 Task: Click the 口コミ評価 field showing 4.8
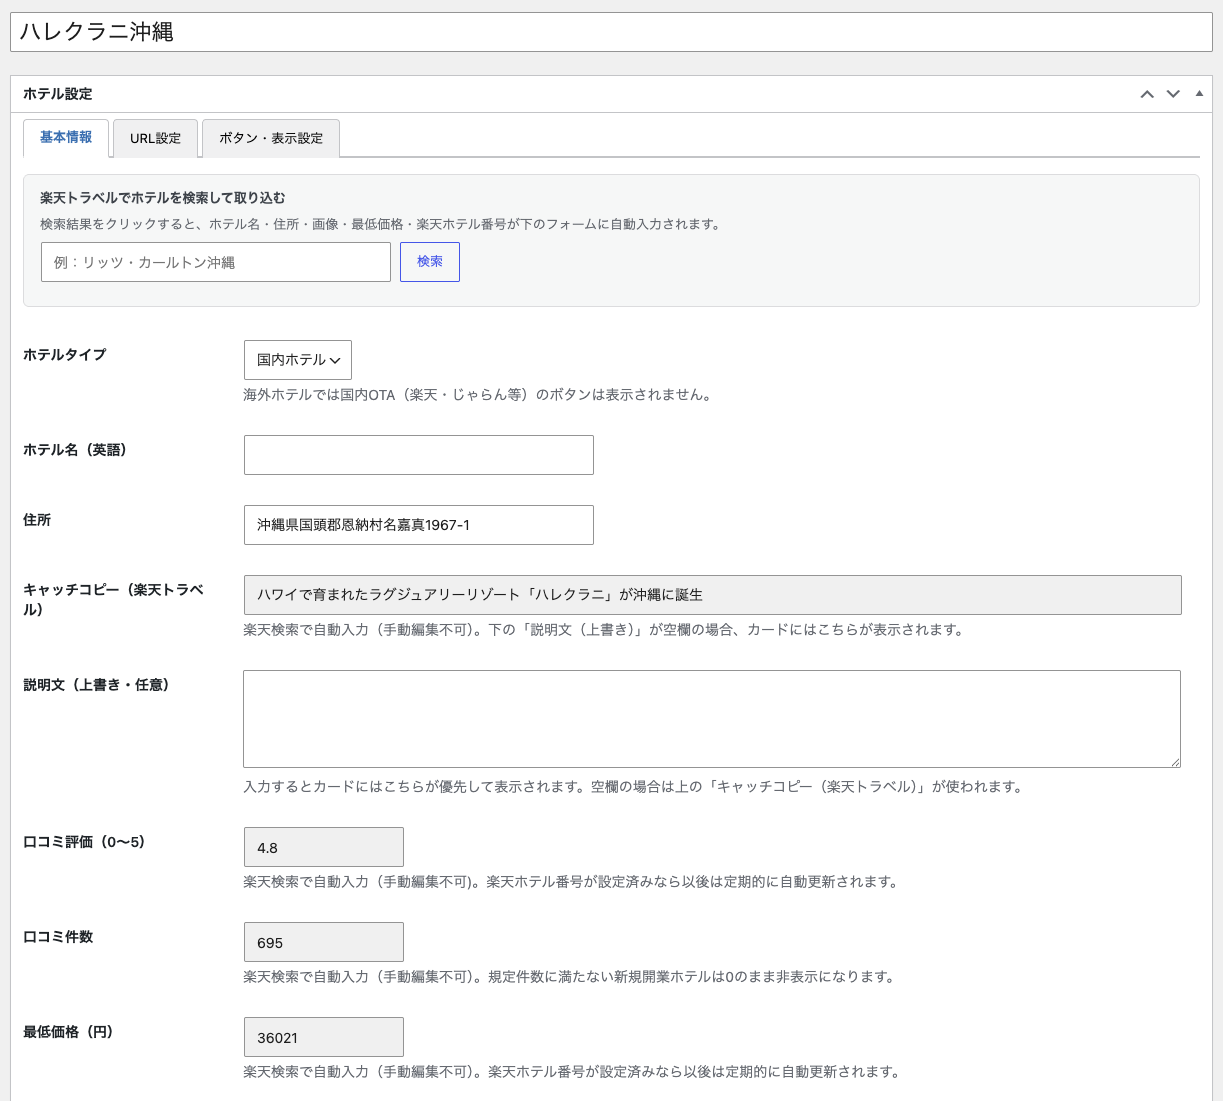324,847
